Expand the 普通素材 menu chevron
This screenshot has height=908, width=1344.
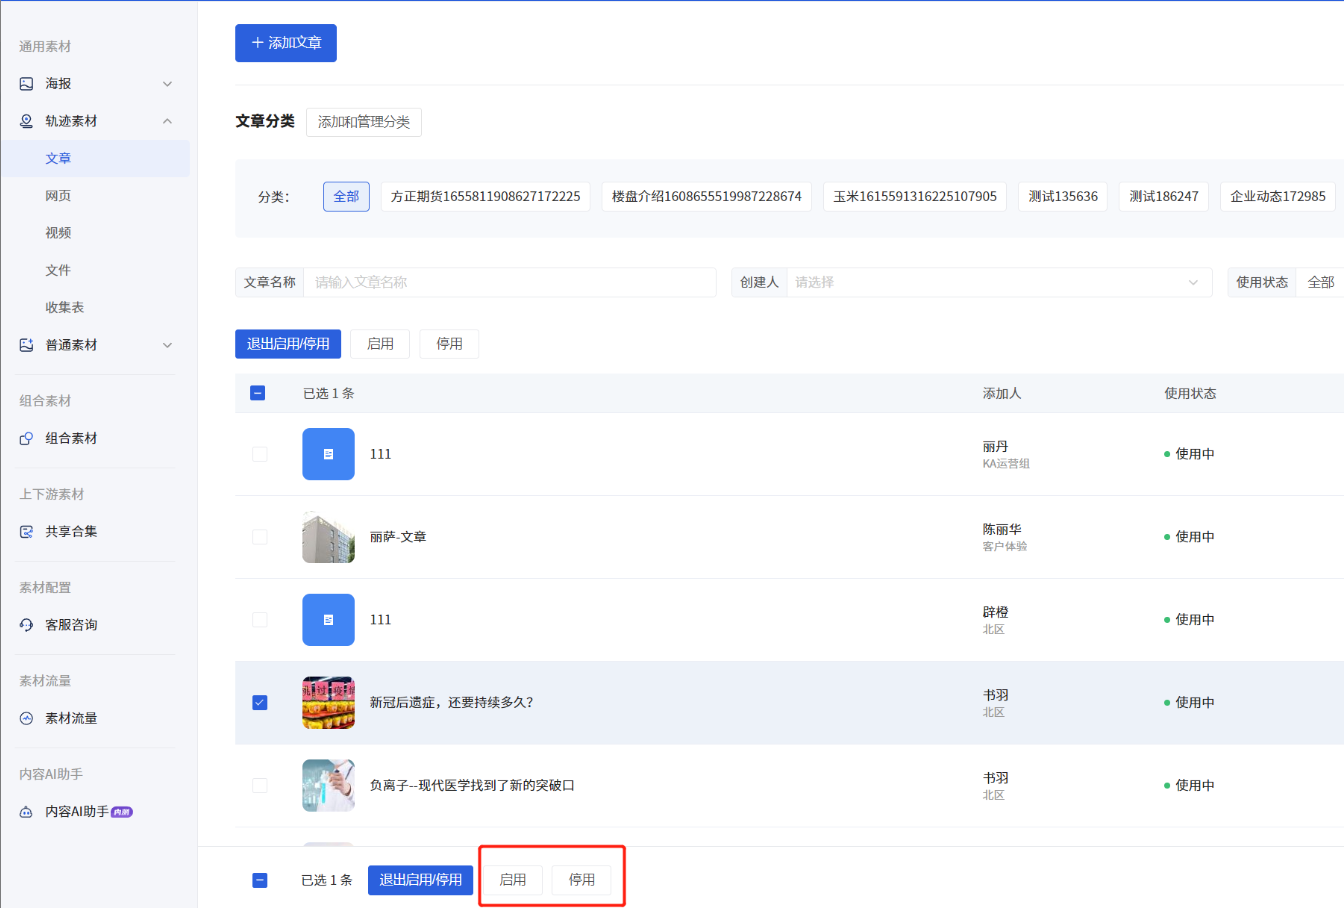click(x=167, y=345)
